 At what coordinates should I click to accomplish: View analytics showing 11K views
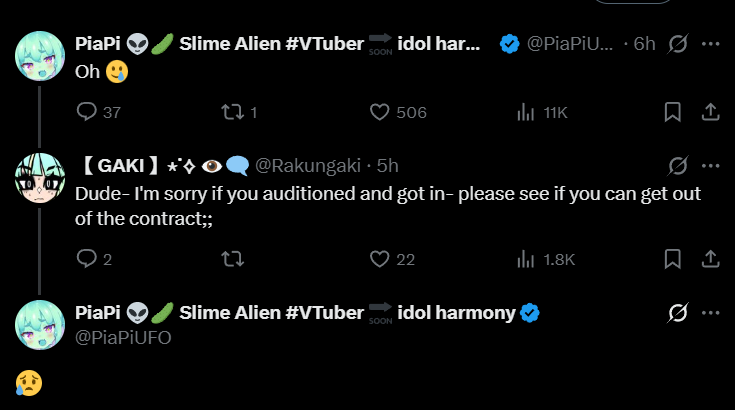point(526,112)
